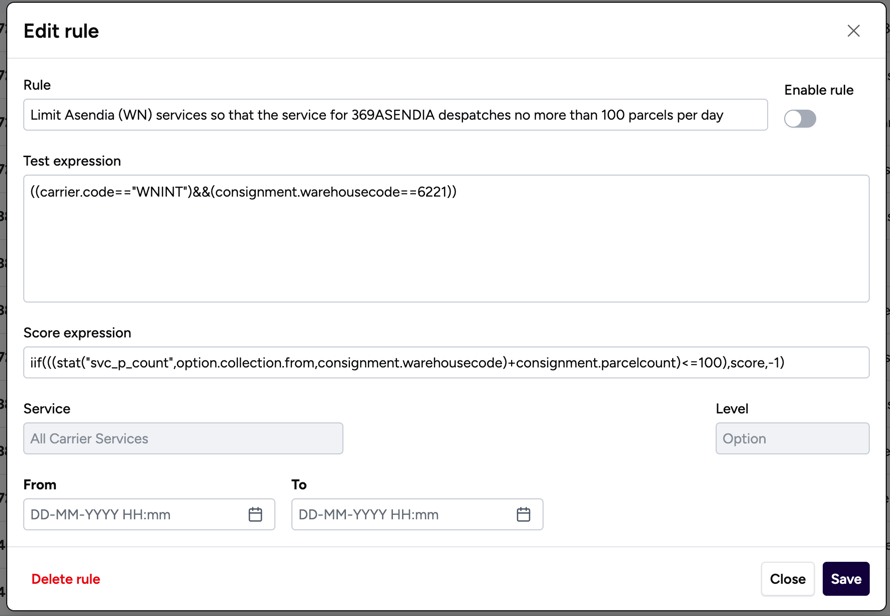Click the Rule field label

(x=37, y=85)
